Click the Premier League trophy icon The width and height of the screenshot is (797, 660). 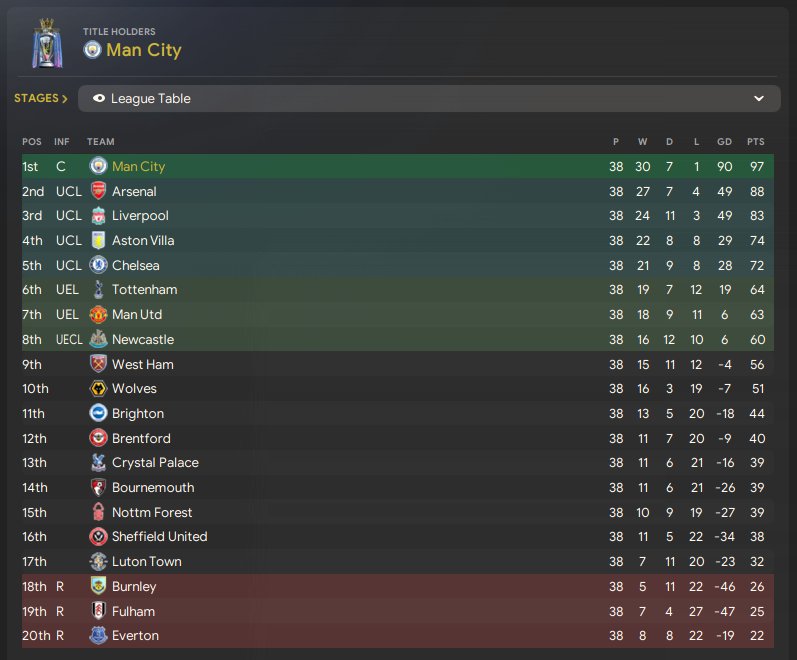(46, 45)
